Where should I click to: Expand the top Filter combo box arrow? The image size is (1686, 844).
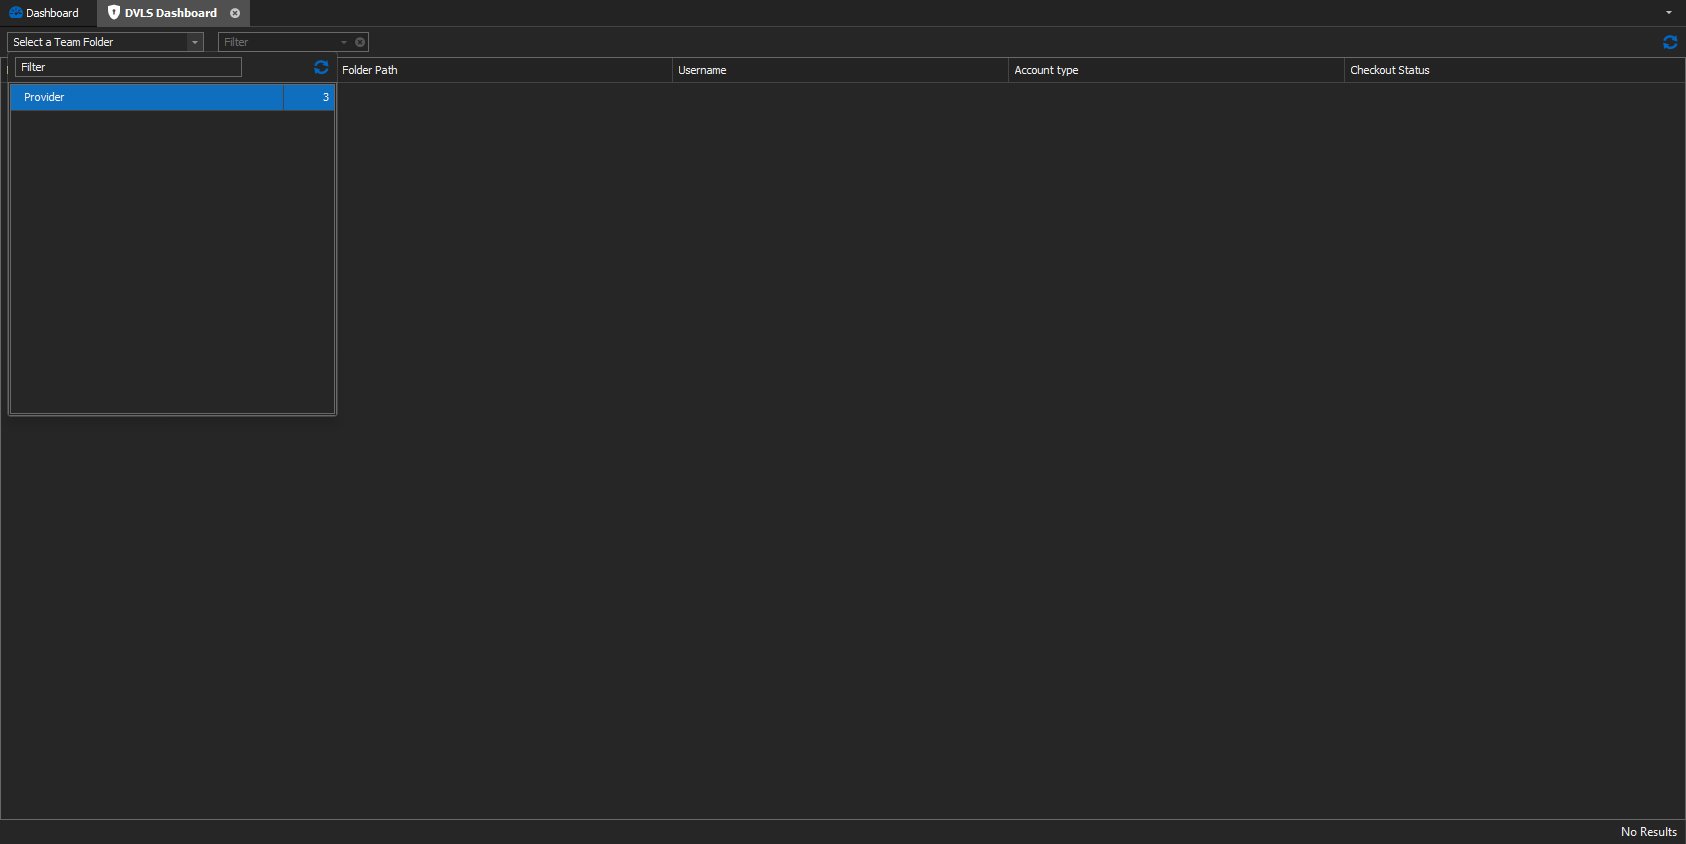pyautogui.click(x=344, y=42)
